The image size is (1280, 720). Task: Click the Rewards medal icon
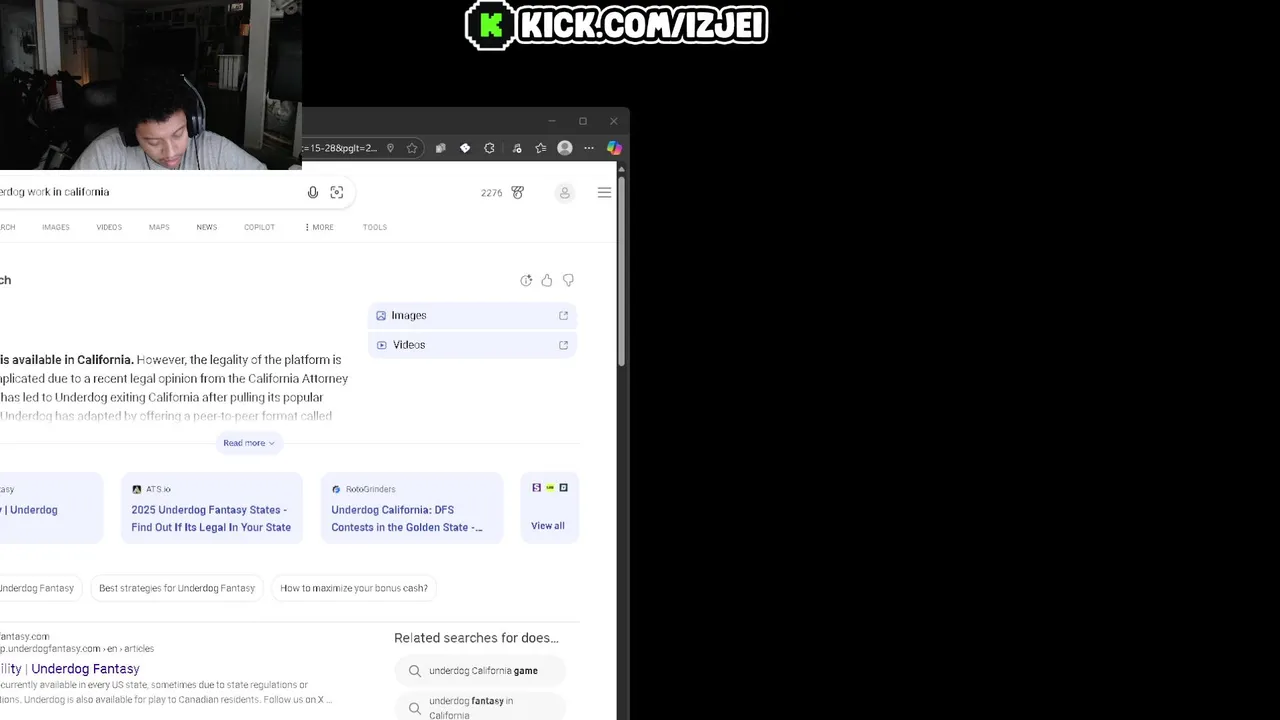[x=518, y=192]
